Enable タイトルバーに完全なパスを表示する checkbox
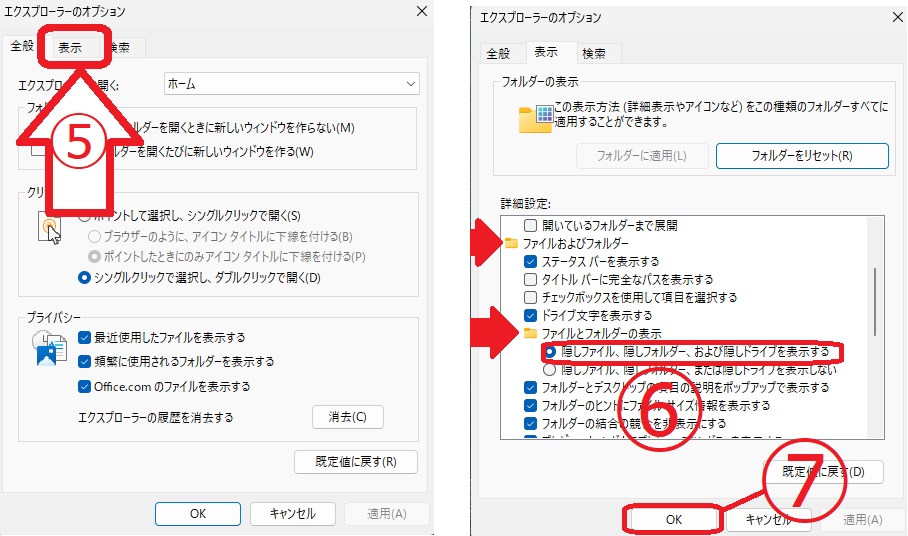Screen dimensions: 908x536 coord(531,279)
